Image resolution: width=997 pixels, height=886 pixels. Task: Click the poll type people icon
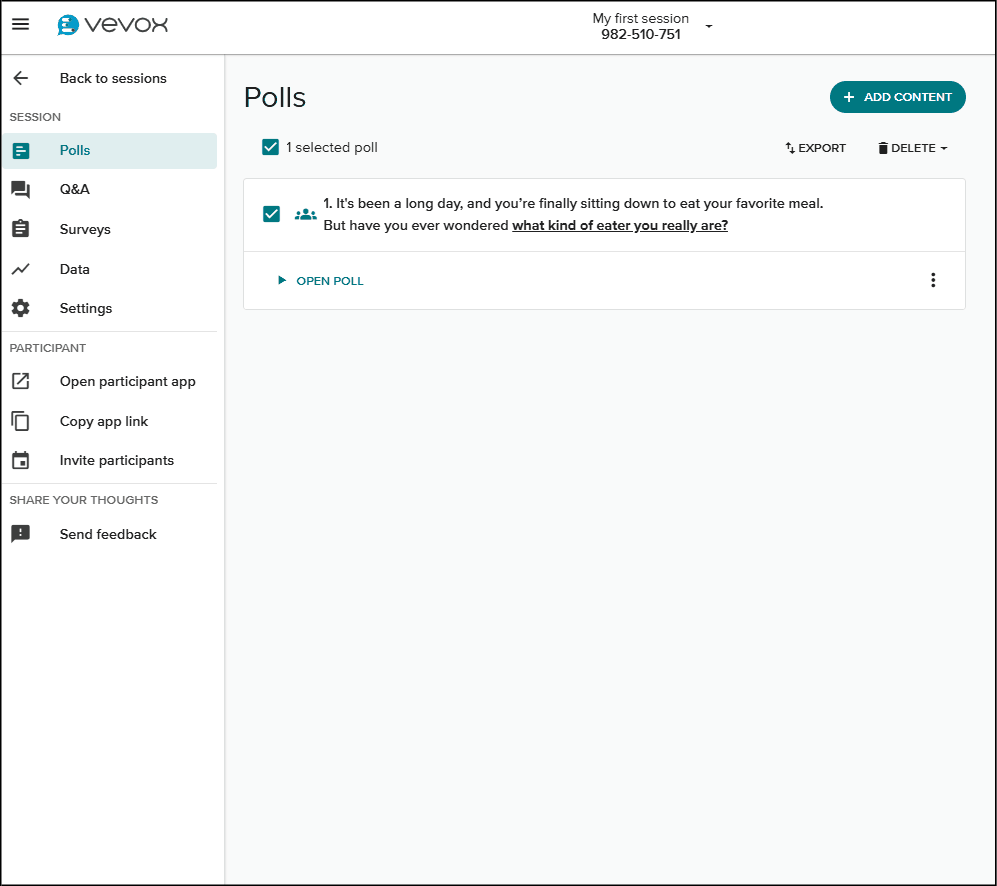point(306,214)
